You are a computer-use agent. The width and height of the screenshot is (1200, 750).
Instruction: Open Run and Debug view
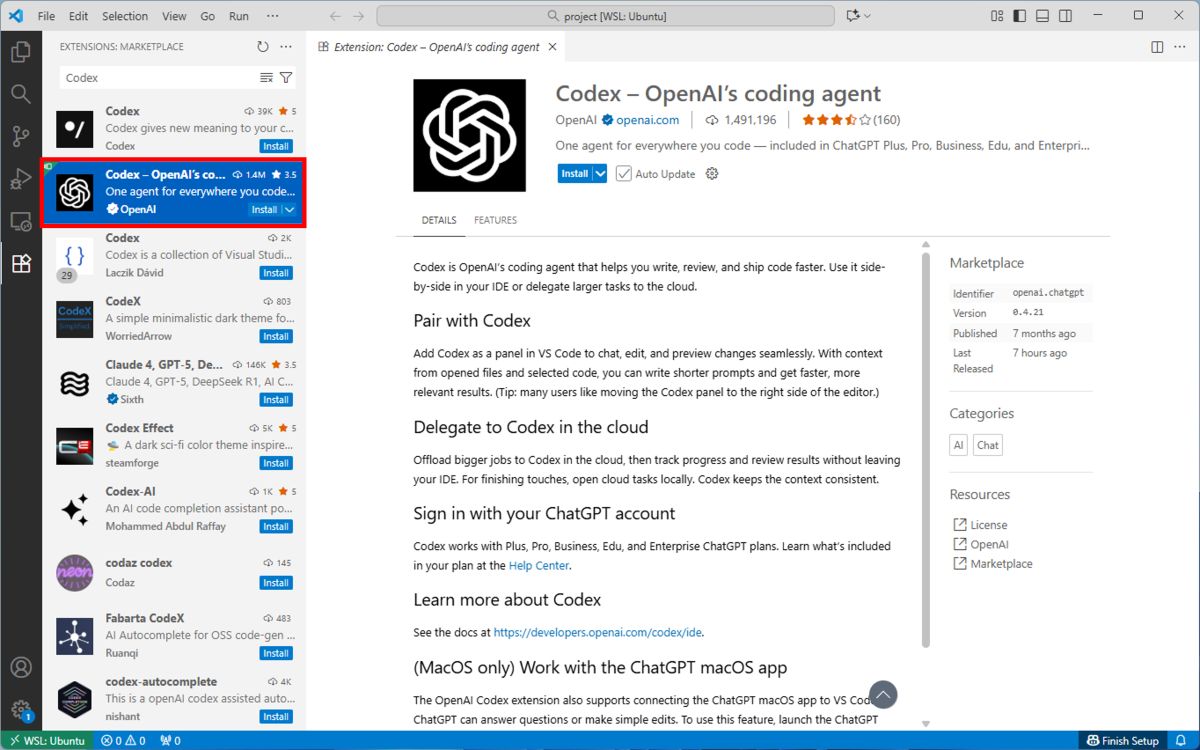pos(21,179)
